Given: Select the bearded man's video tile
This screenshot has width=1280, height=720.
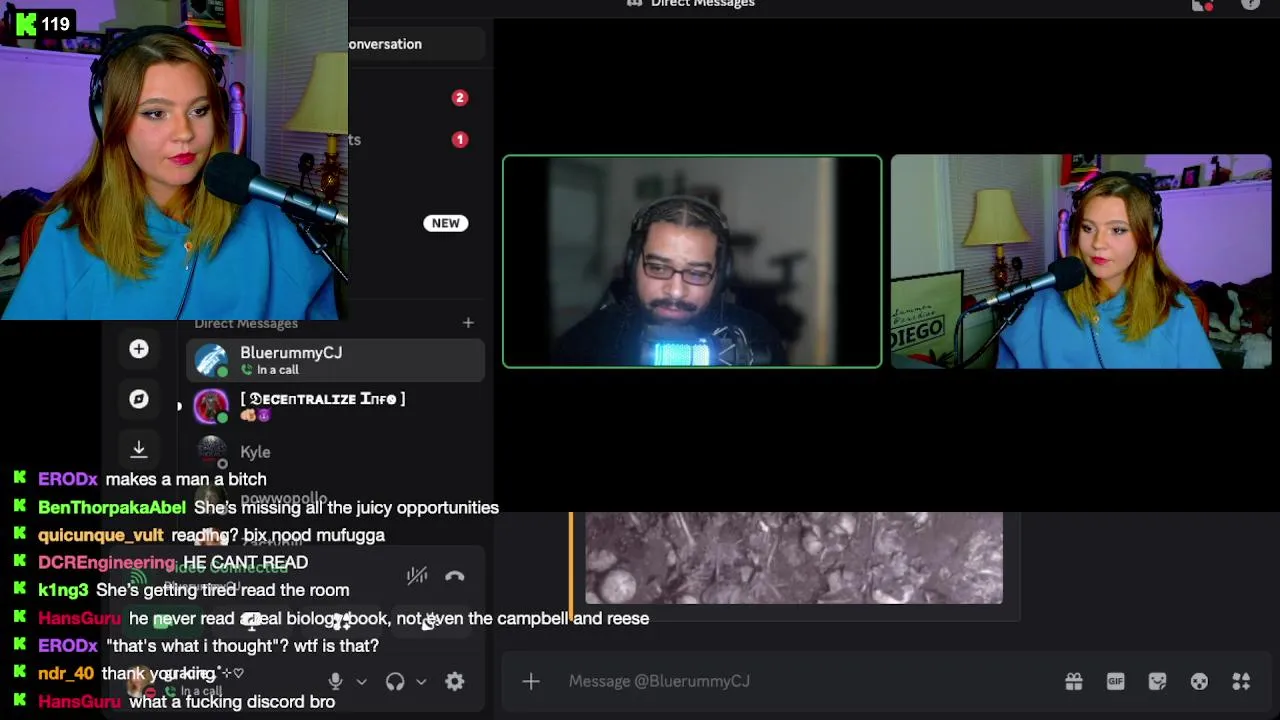Looking at the screenshot, I should pos(692,261).
